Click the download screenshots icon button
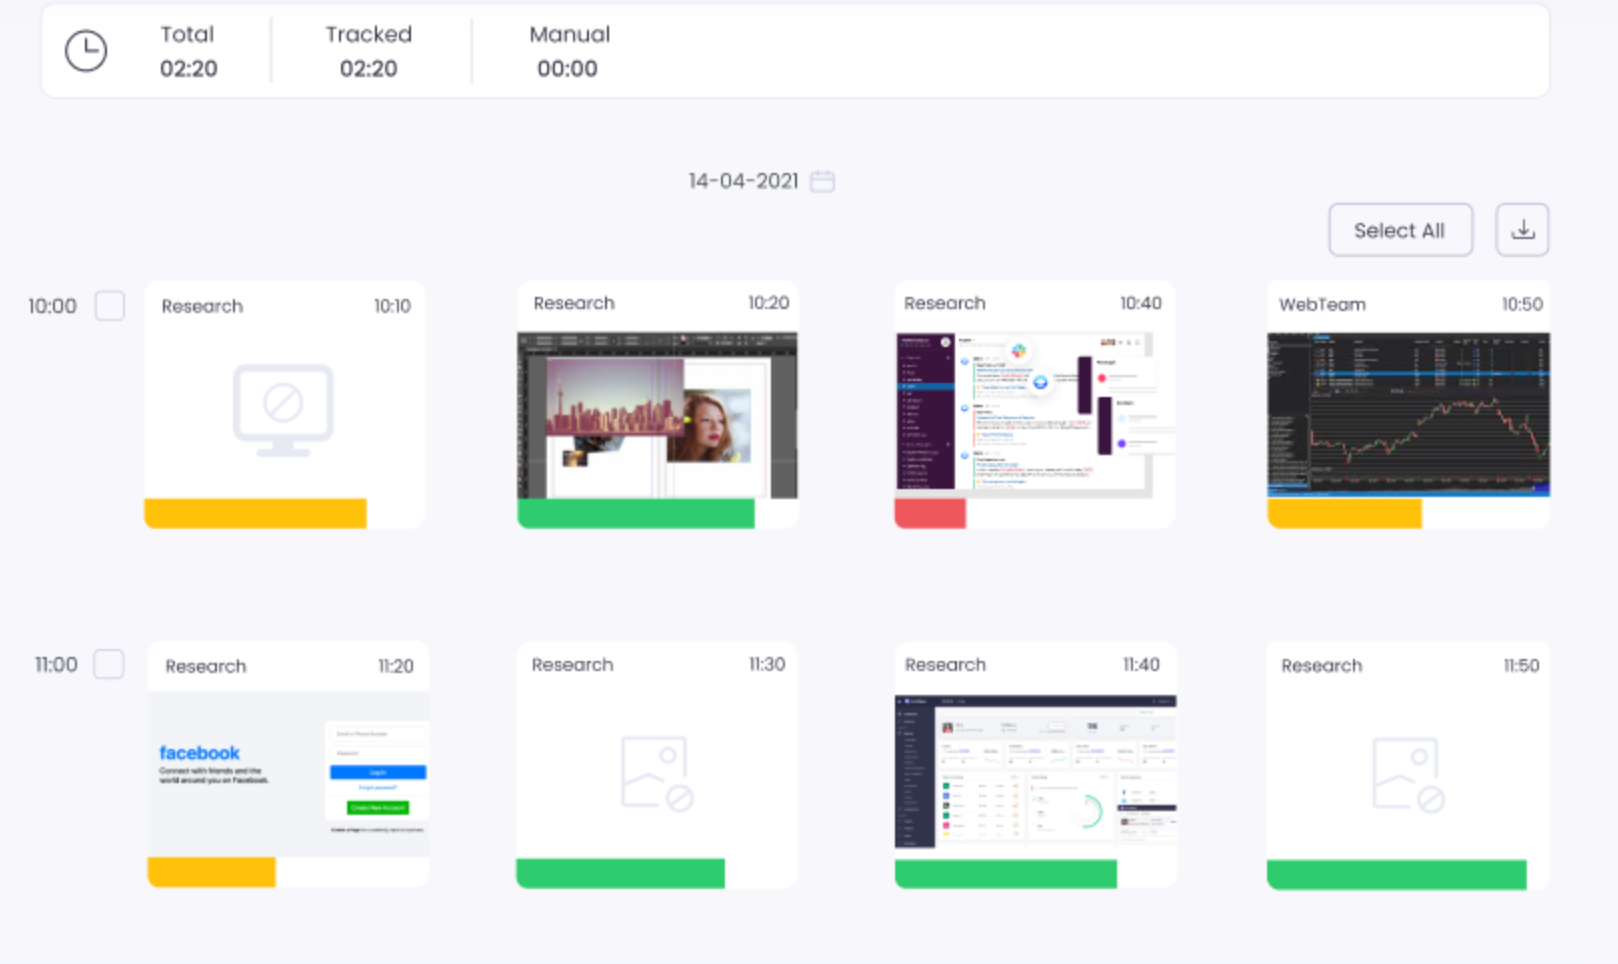The width and height of the screenshot is (1618, 964). tap(1521, 230)
